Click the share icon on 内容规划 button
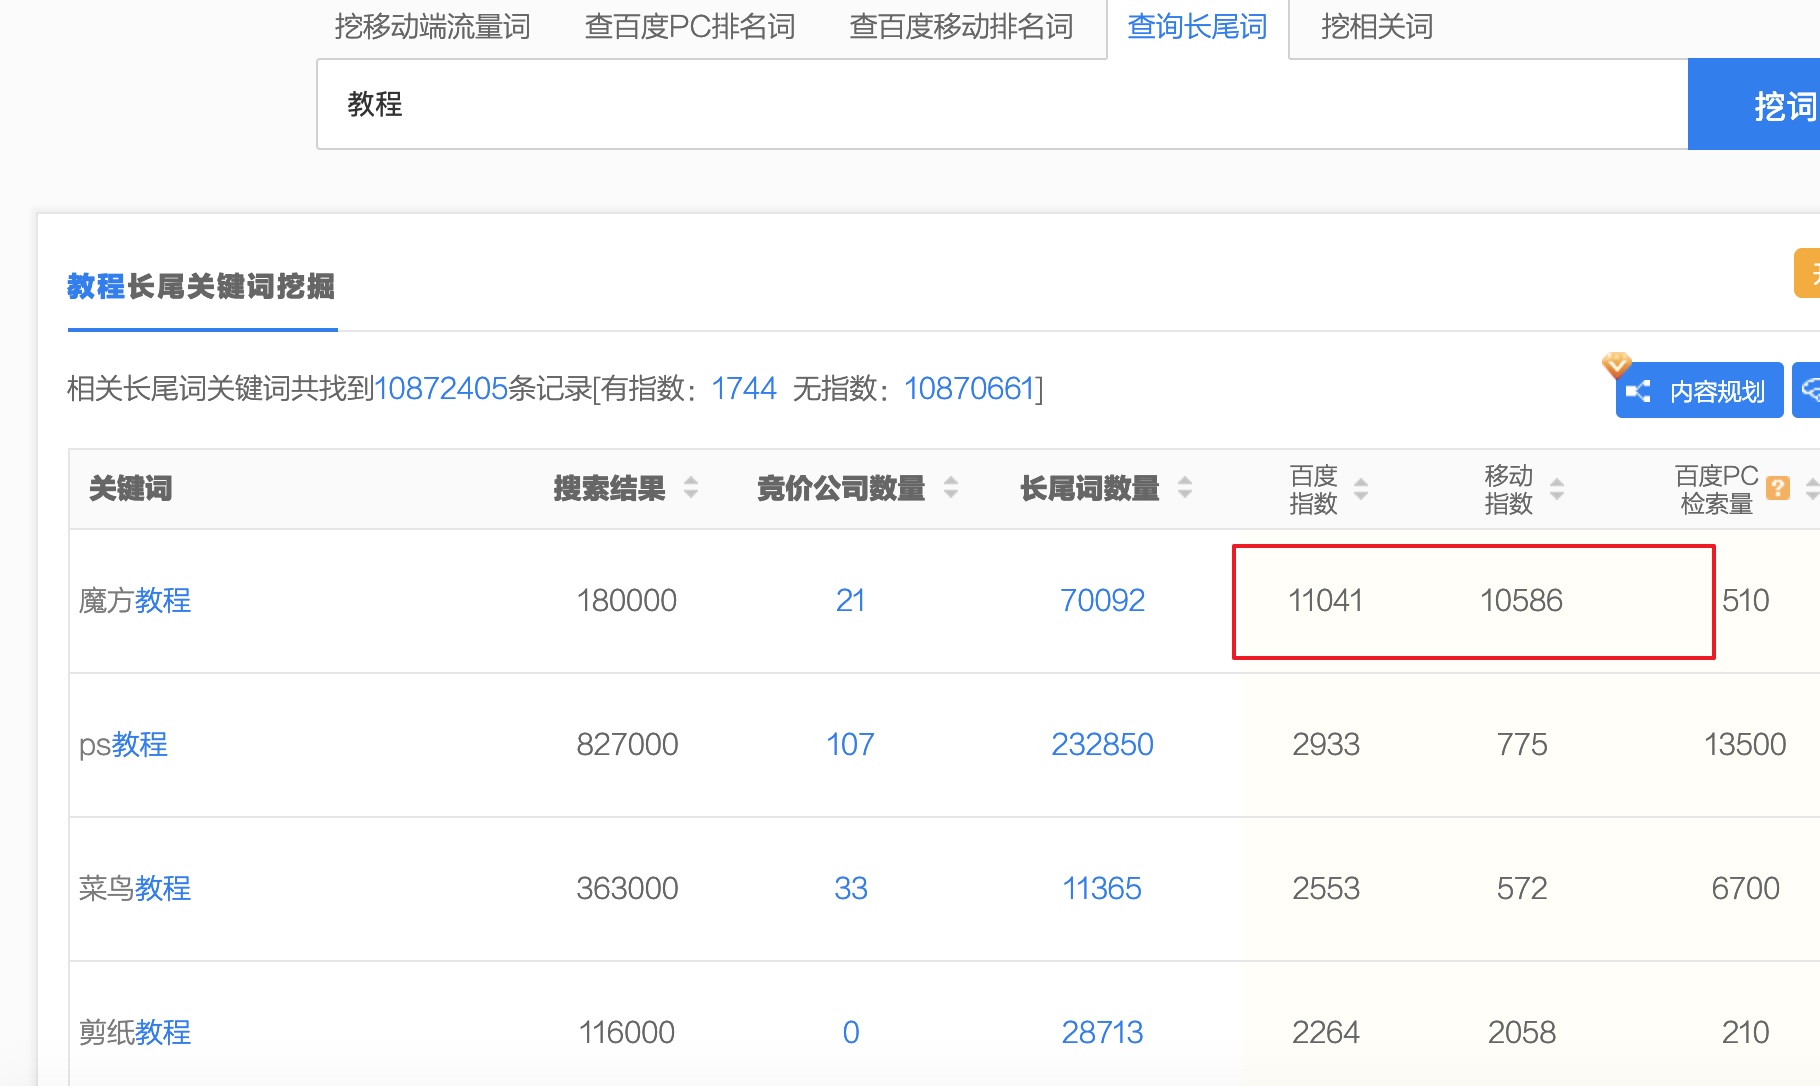This screenshot has height=1086, width=1820. (x=1638, y=391)
